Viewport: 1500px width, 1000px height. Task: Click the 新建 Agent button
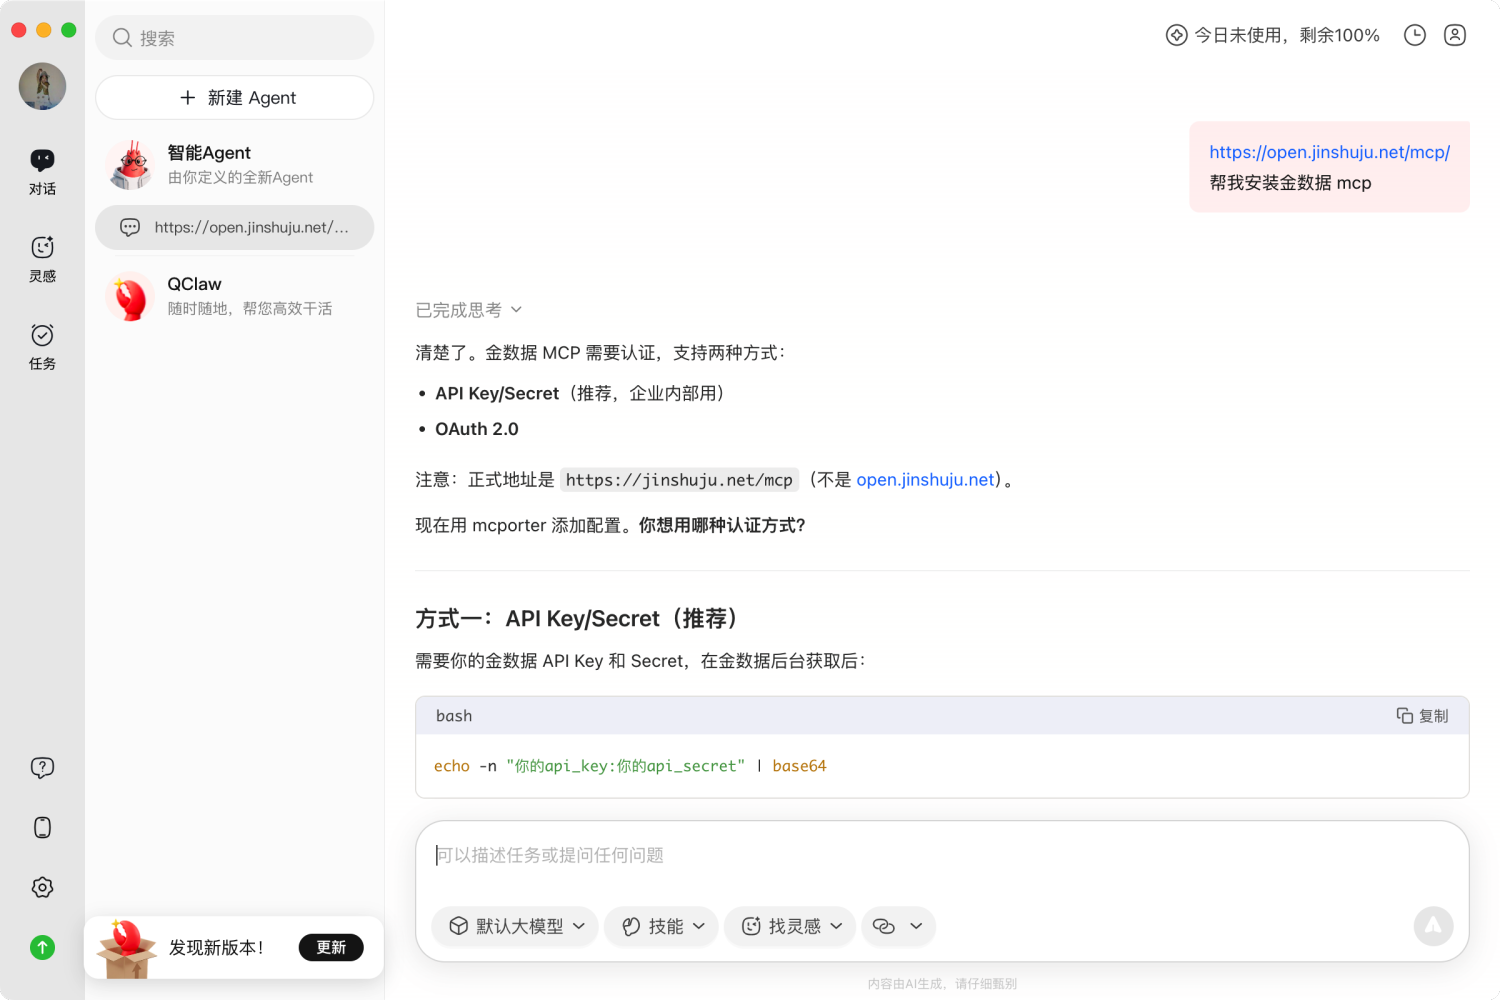tap(235, 98)
